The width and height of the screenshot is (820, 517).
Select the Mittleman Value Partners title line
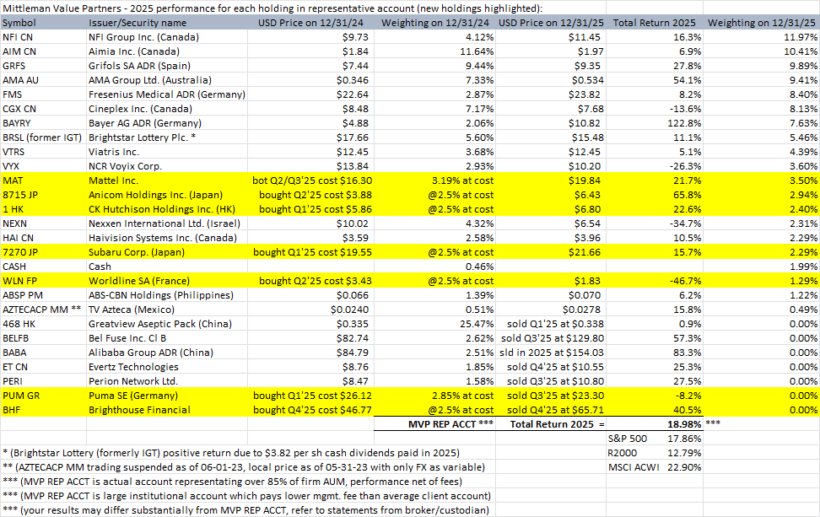[272, 8]
